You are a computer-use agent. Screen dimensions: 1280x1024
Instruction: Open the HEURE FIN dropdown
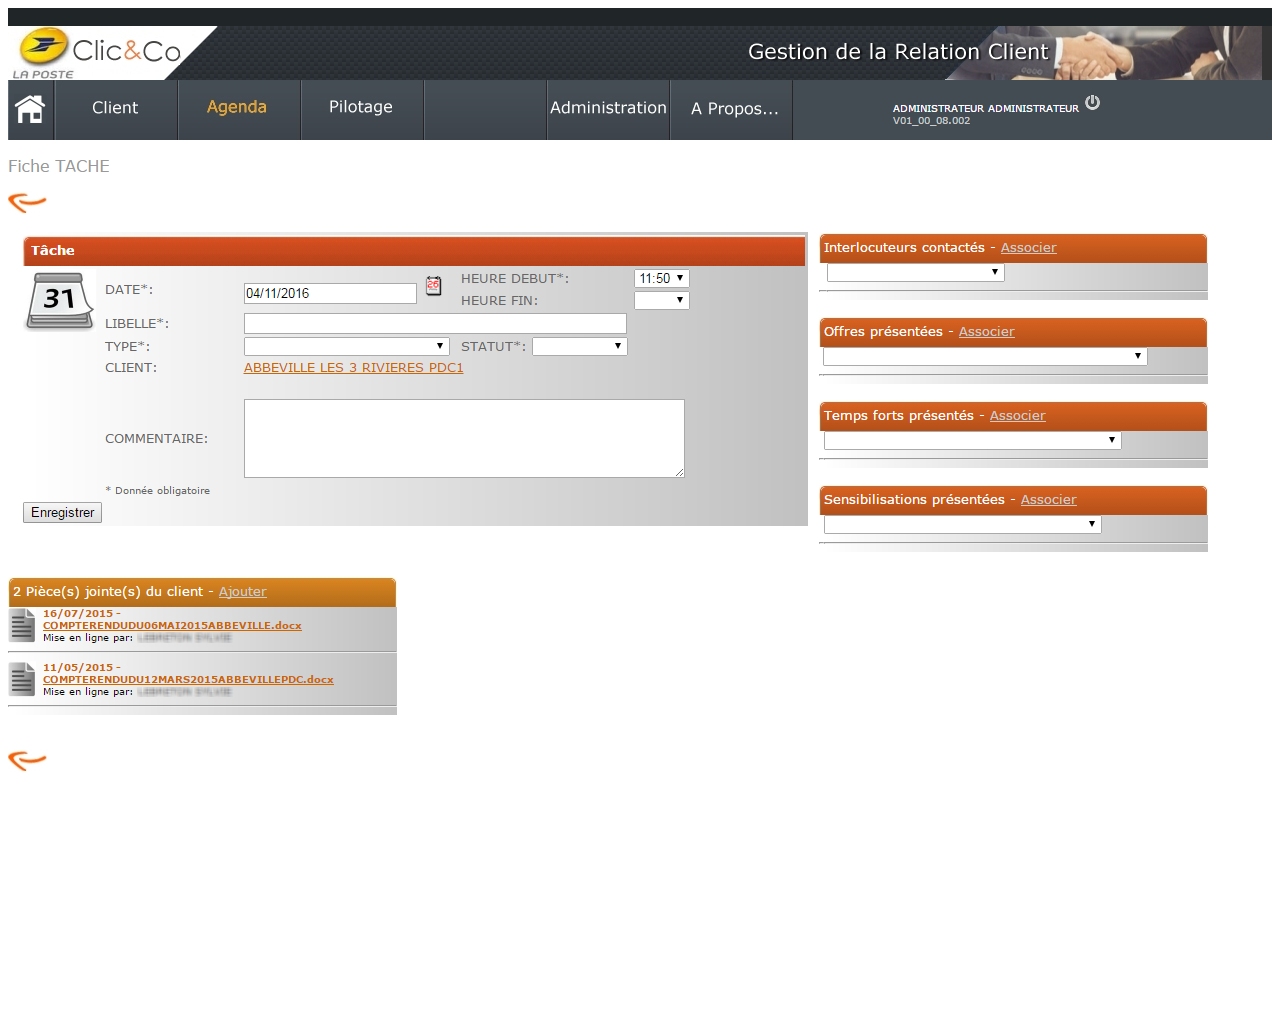(661, 301)
